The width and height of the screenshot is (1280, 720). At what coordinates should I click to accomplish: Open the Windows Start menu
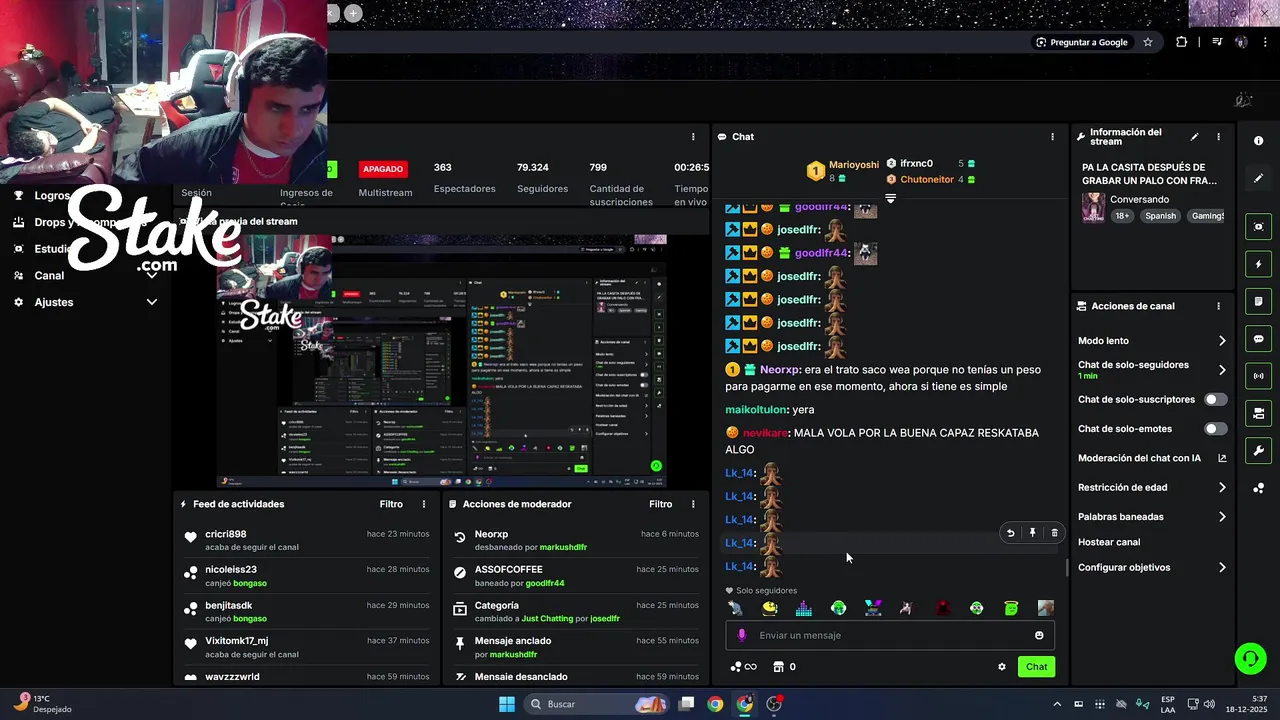pyautogui.click(x=507, y=704)
